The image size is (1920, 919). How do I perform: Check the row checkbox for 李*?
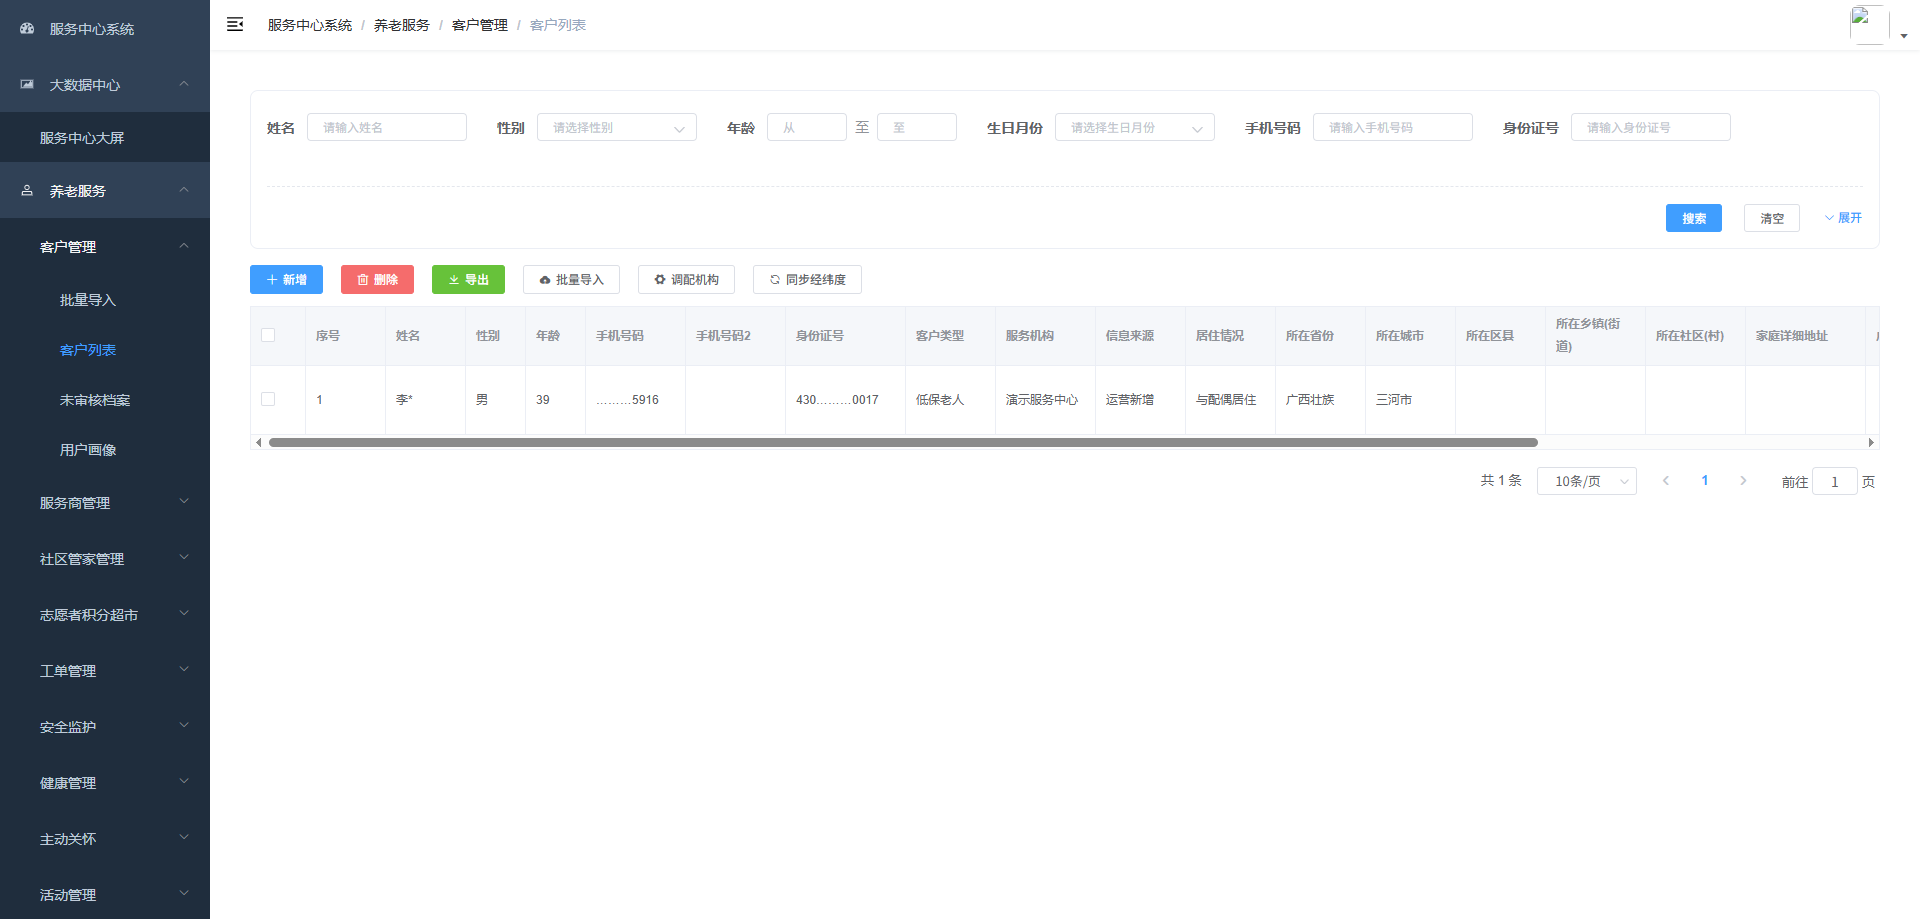(268, 399)
